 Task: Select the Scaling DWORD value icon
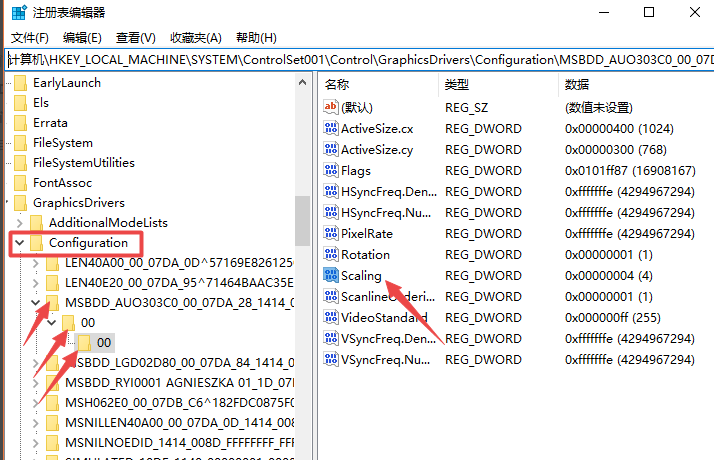pyautogui.click(x=331, y=275)
